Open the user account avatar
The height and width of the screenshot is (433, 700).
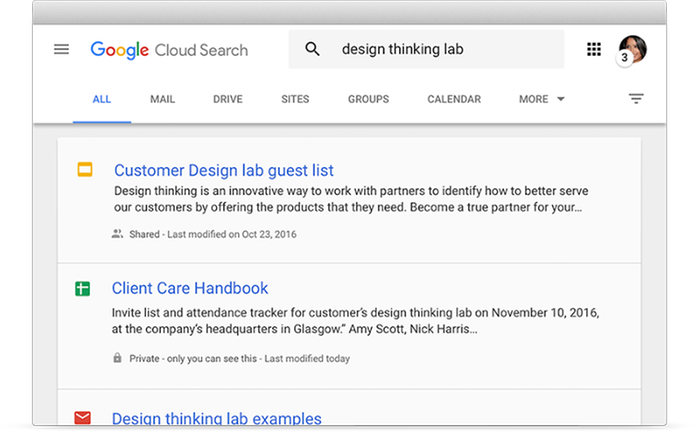[632, 49]
